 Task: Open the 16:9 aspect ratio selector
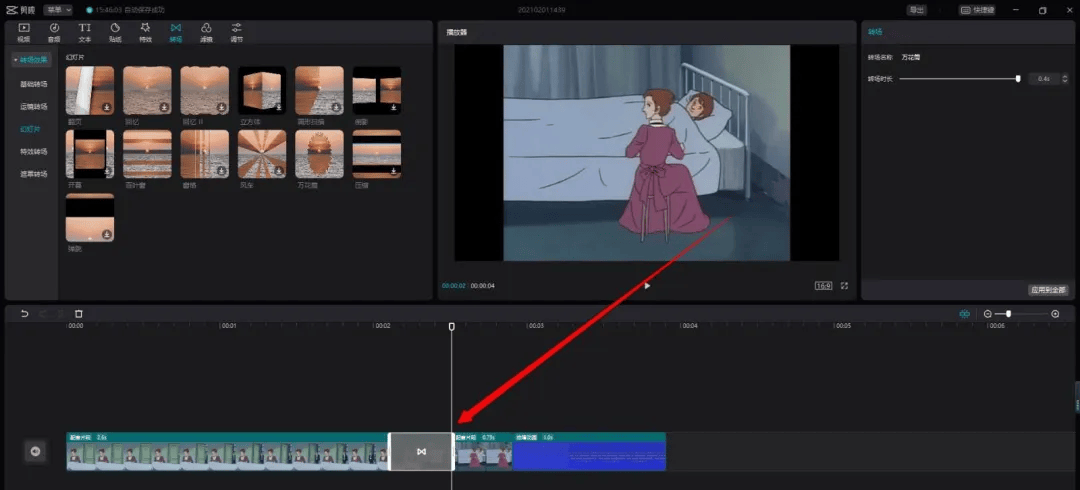click(x=824, y=285)
